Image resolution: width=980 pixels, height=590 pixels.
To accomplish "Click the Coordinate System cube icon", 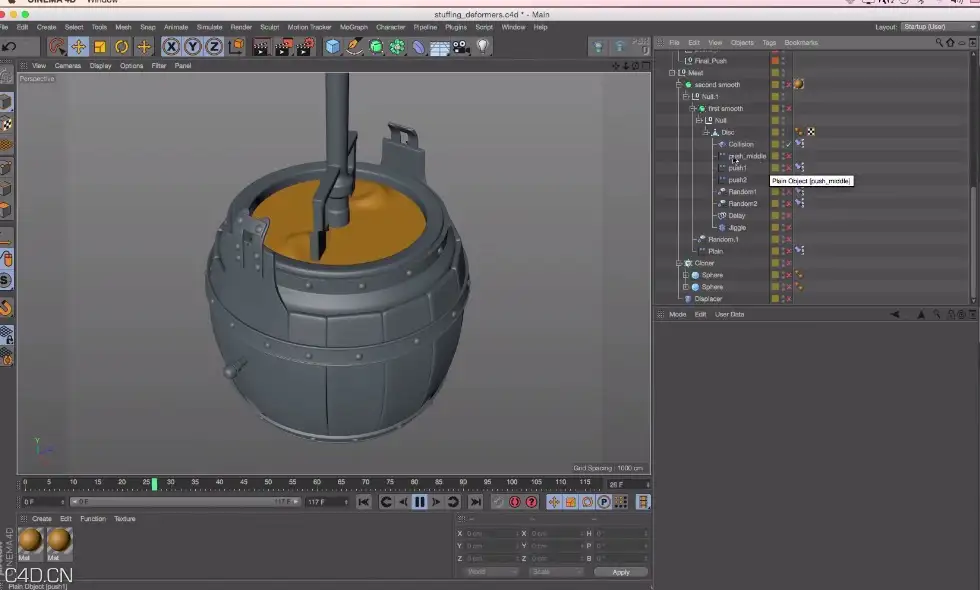I will [x=236, y=47].
